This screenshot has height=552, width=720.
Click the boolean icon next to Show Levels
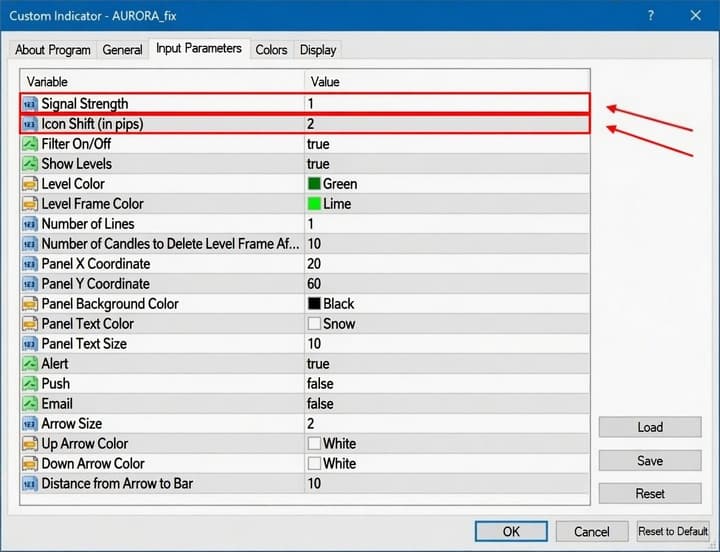point(30,164)
